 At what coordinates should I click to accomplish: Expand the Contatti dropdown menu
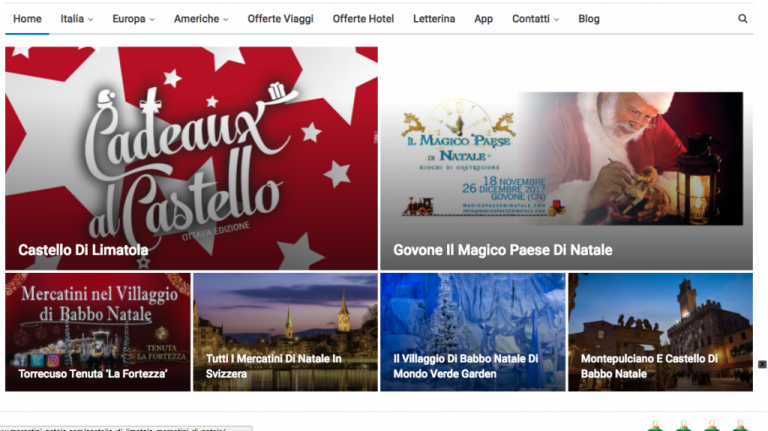[535, 19]
